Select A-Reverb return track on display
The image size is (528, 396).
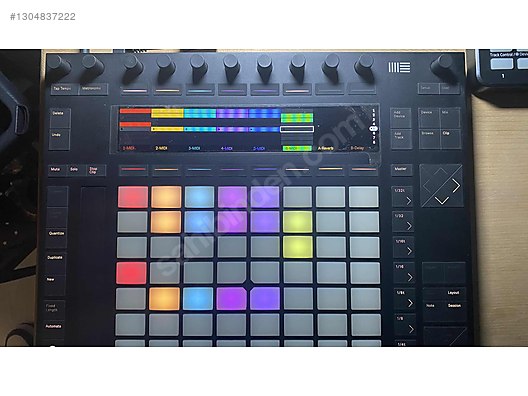[x=326, y=148]
